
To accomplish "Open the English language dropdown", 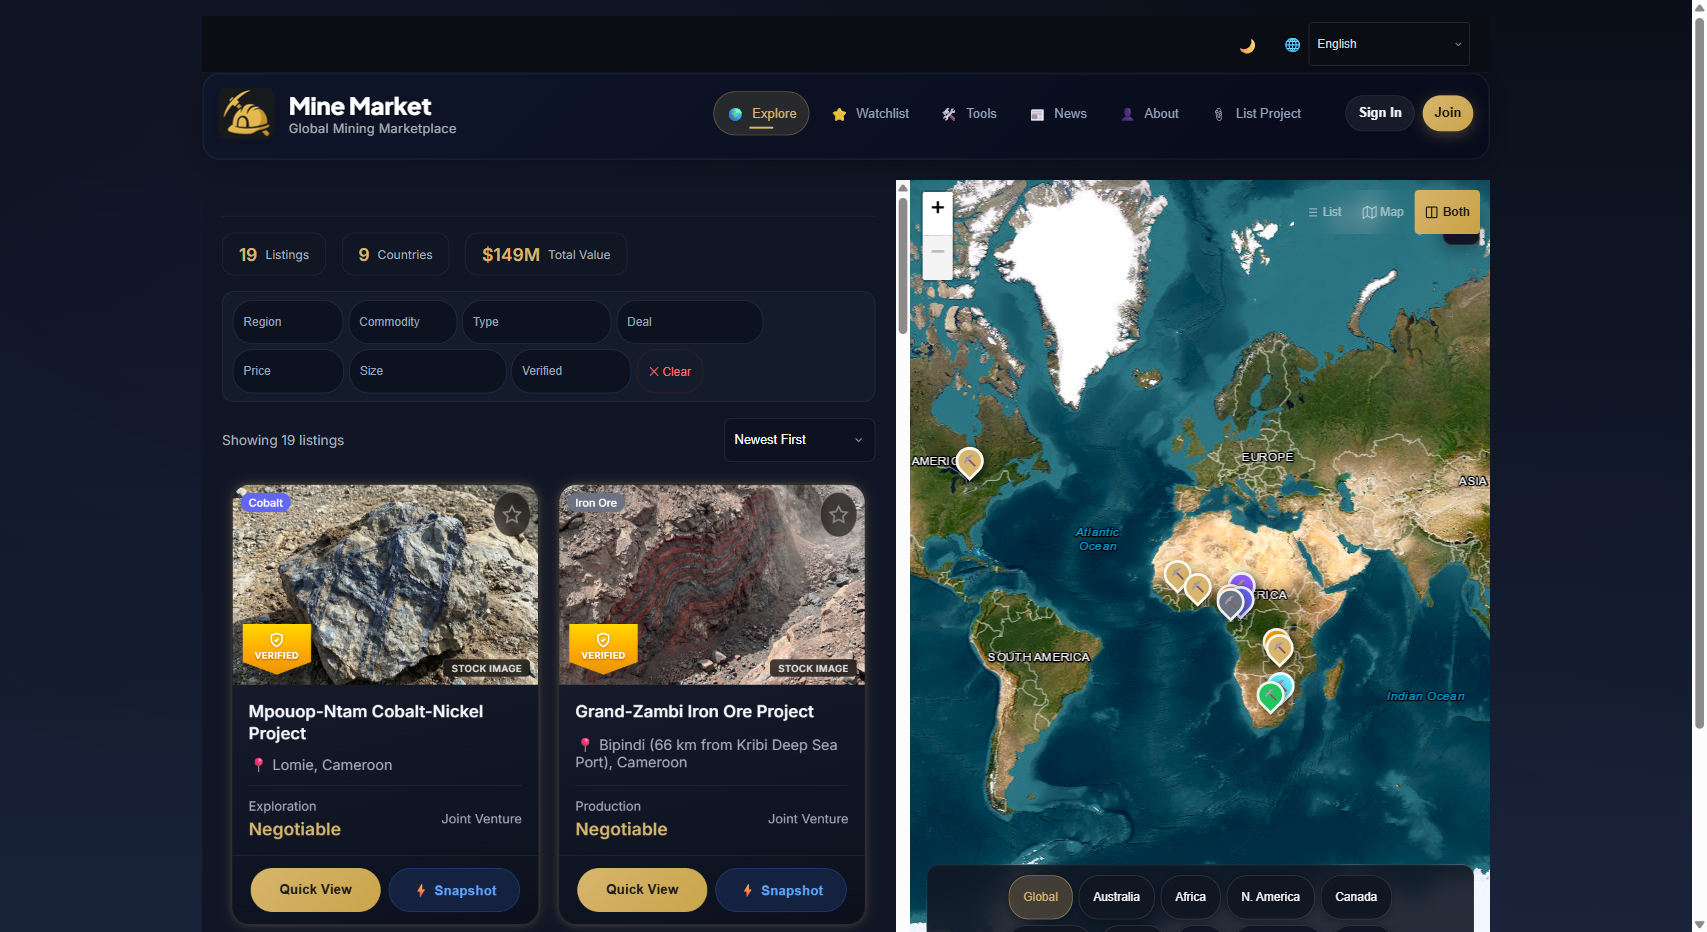I will pyautogui.click(x=1388, y=43).
